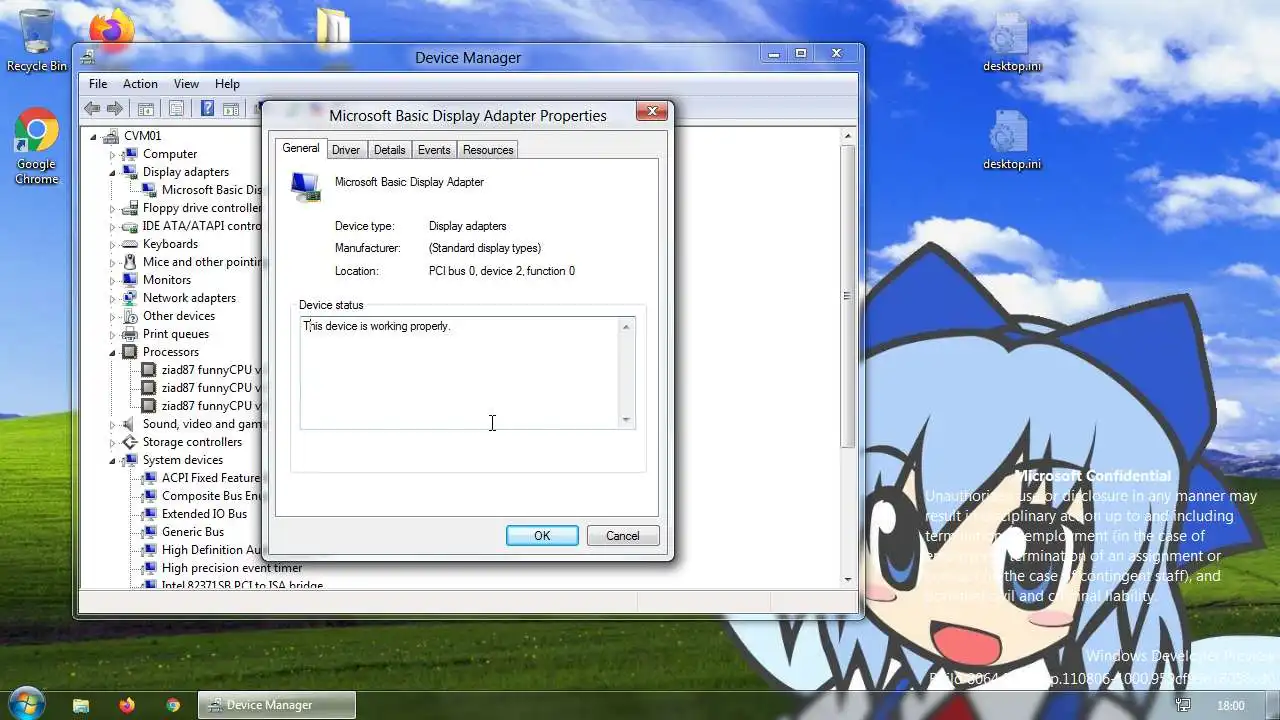Image resolution: width=1280 pixels, height=720 pixels.
Task: Collapse the CVM01 root node
Action: point(94,136)
